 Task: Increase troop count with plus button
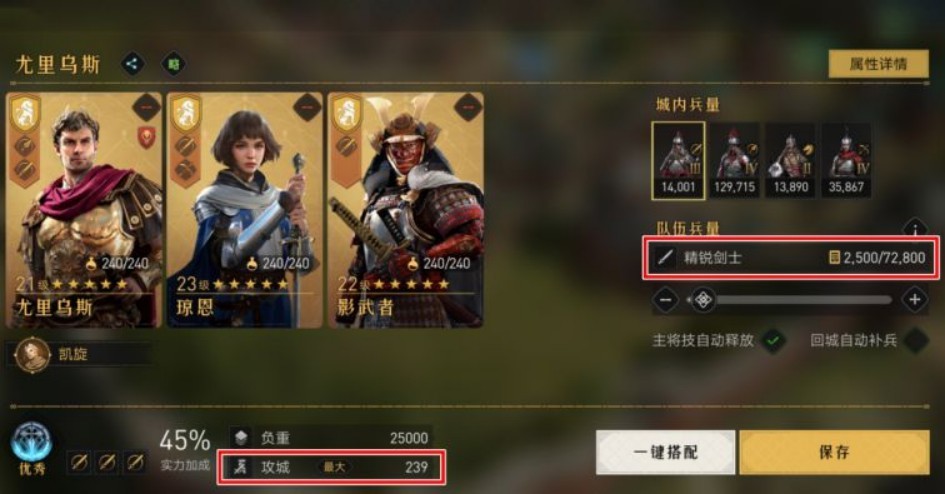pos(914,299)
